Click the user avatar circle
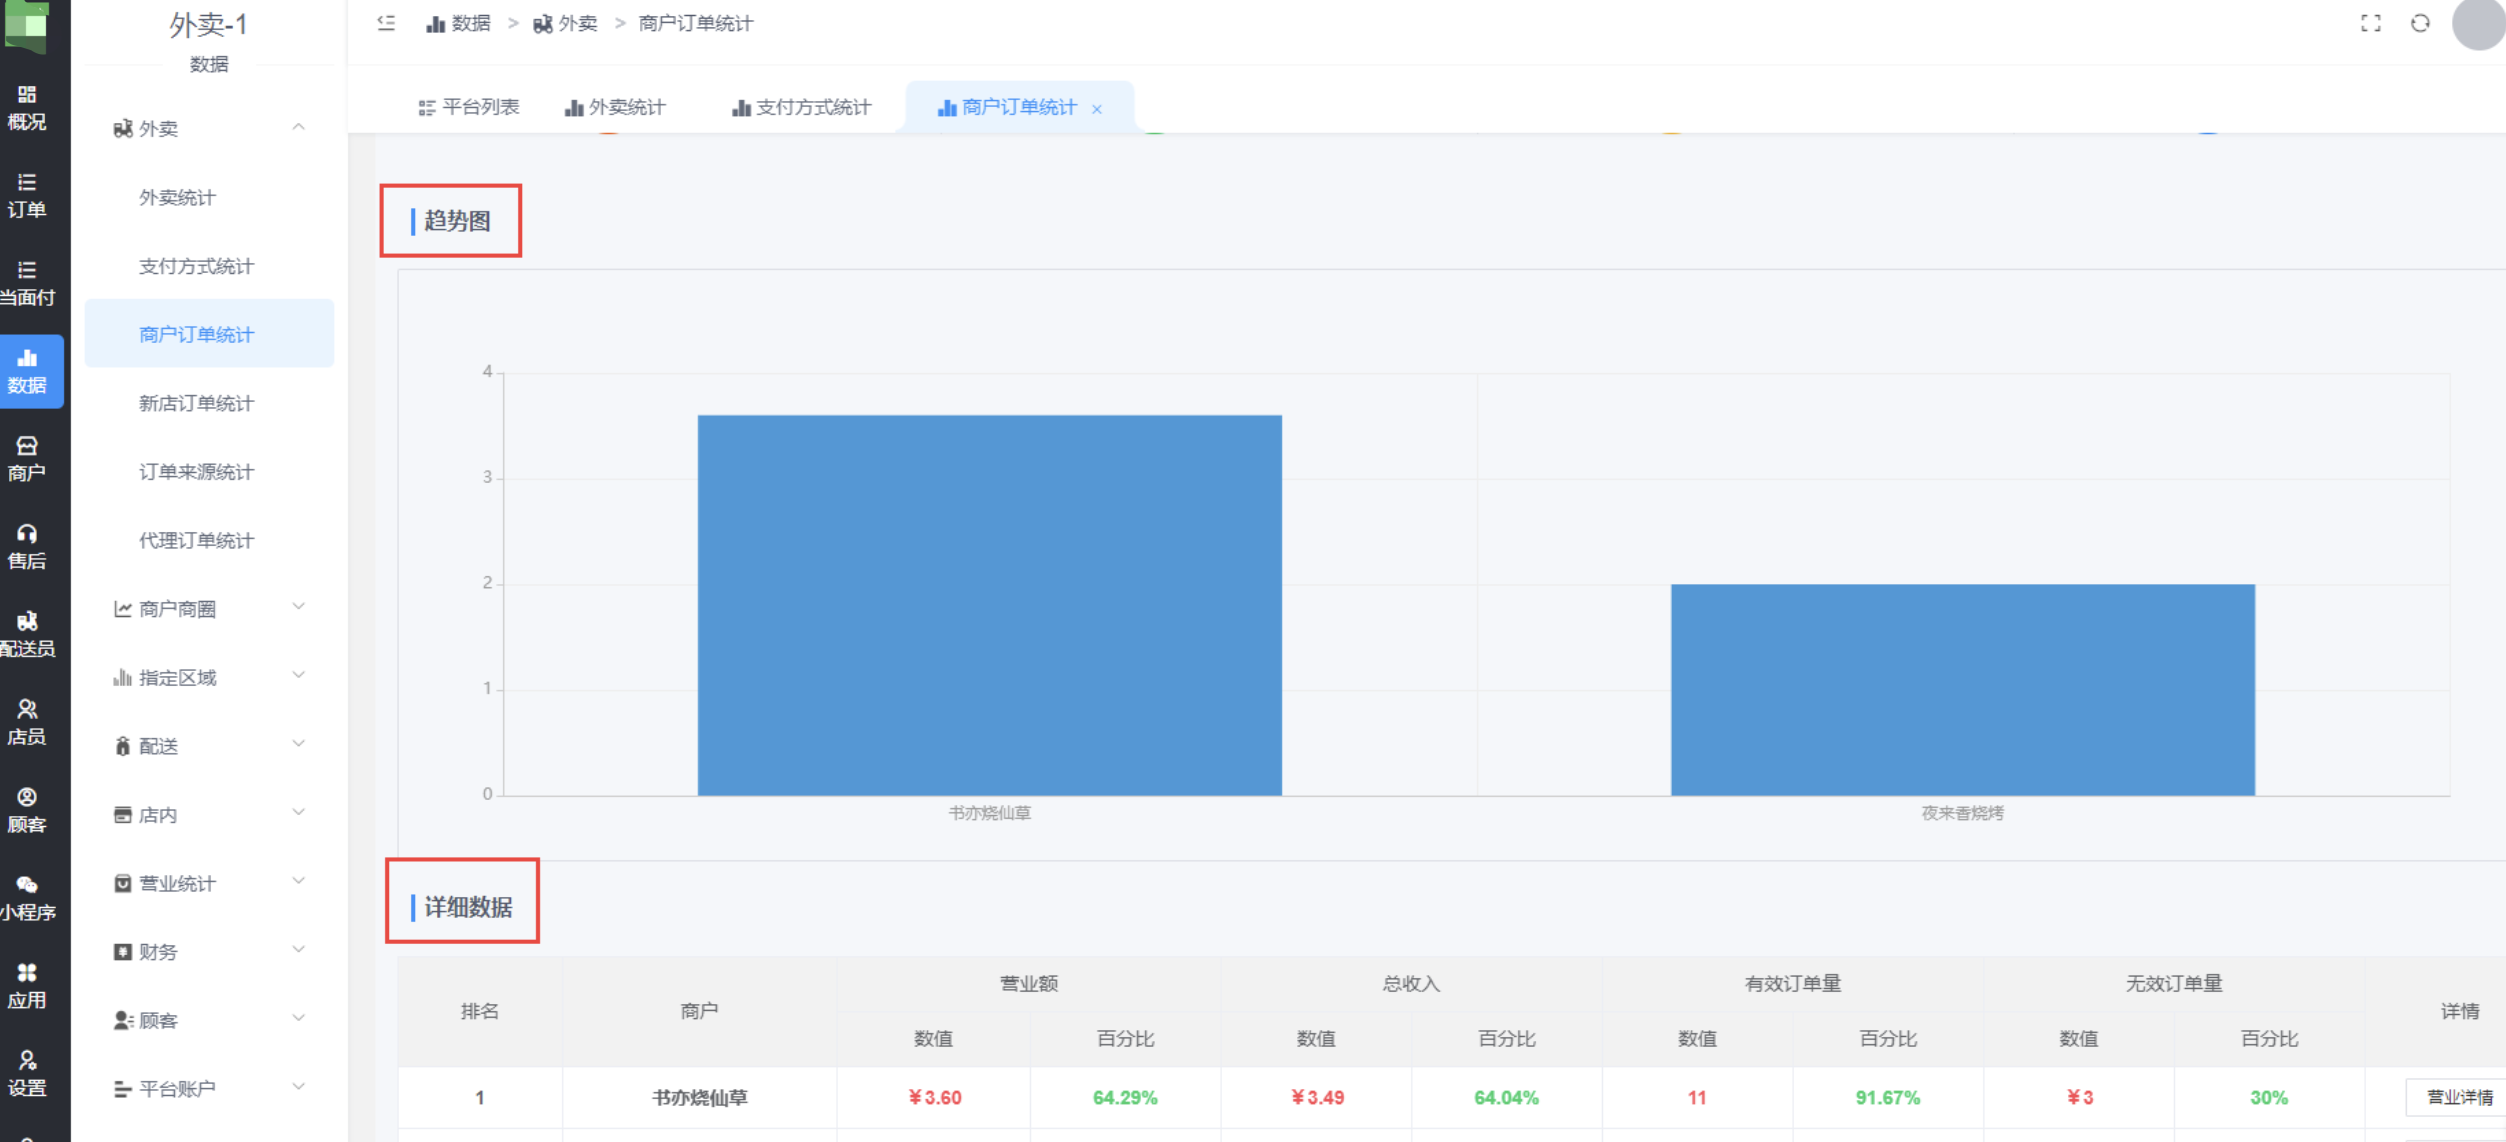 [x=2478, y=23]
